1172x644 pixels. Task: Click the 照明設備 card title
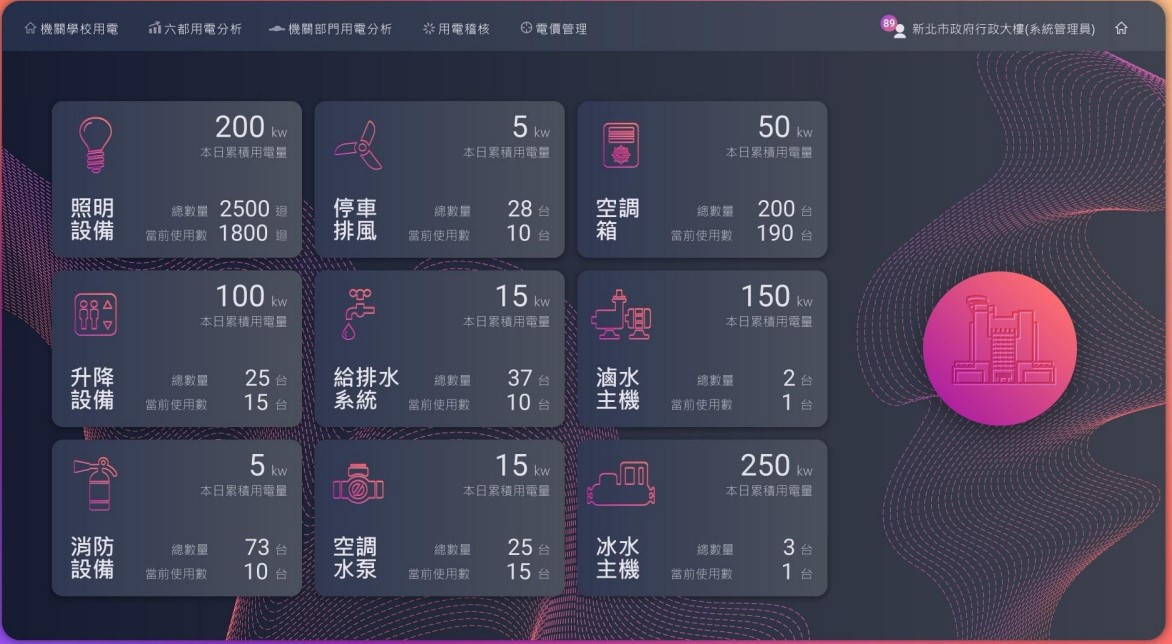93,219
